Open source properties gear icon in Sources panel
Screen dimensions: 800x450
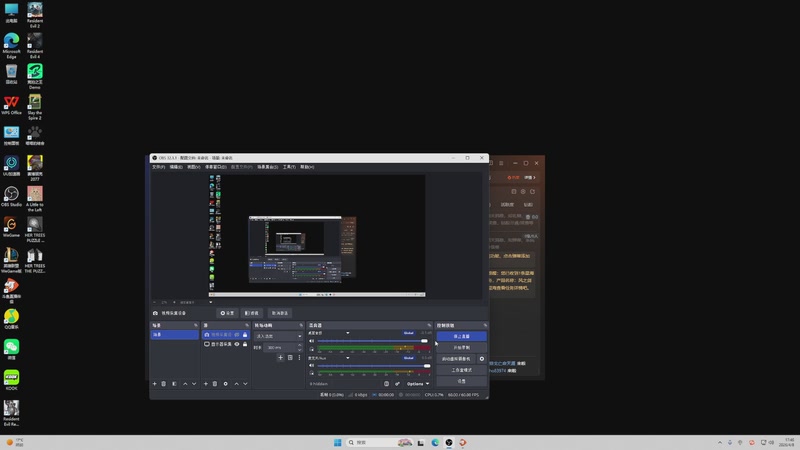225,383
